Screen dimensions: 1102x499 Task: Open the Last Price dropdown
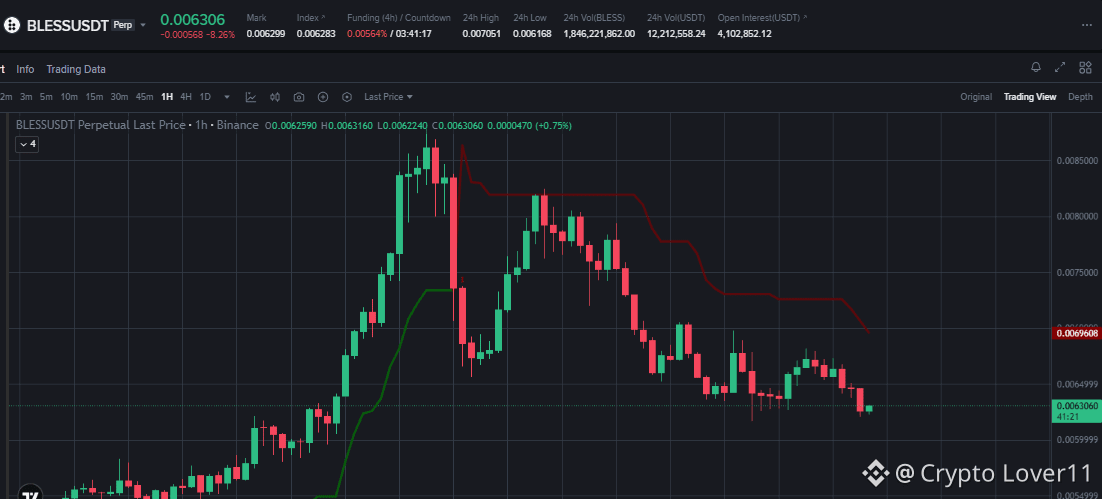388,97
